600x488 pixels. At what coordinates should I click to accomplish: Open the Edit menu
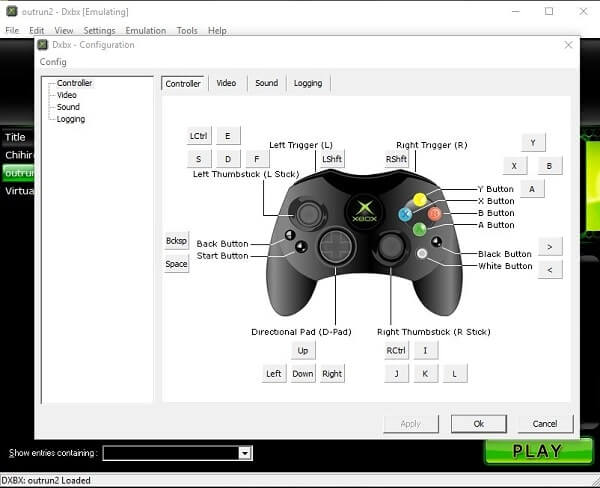(x=37, y=30)
